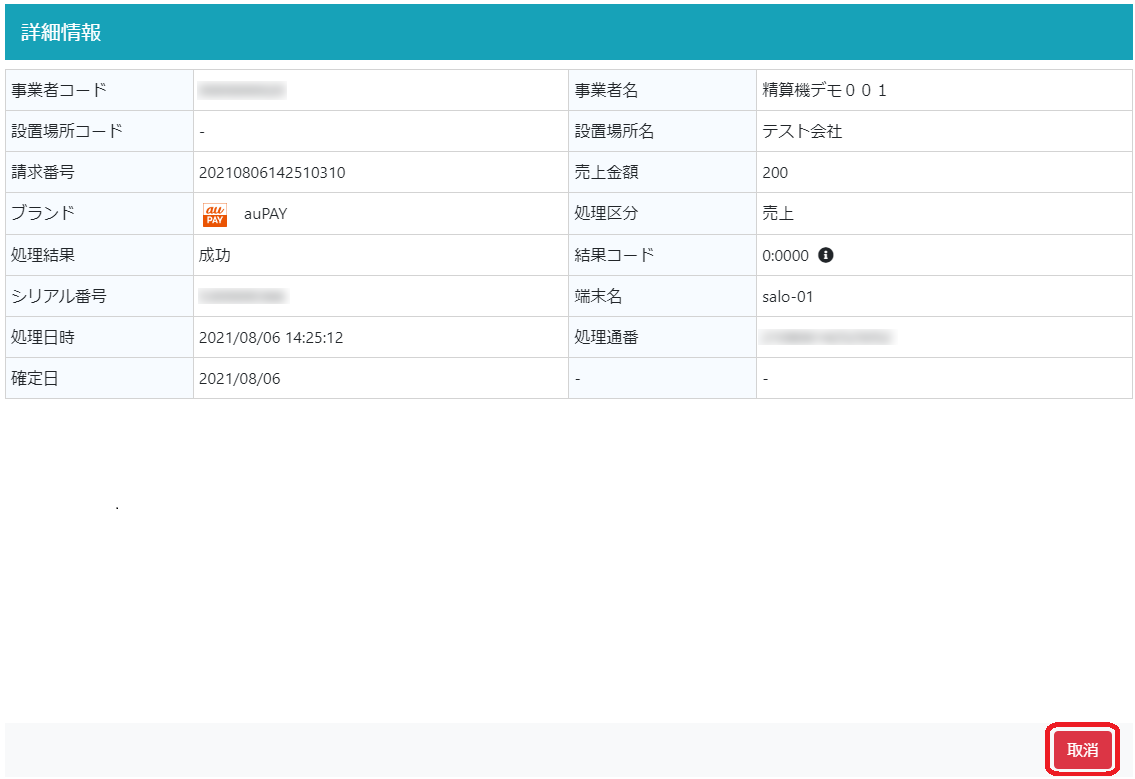Select the value テスト会社

pos(802,131)
